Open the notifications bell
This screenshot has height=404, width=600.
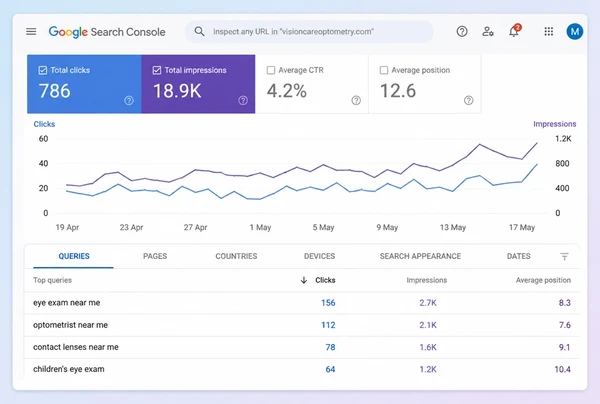coord(514,31)
